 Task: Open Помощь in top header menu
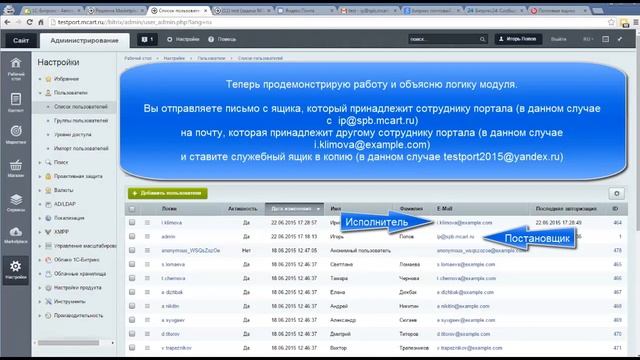pos(222,39)
